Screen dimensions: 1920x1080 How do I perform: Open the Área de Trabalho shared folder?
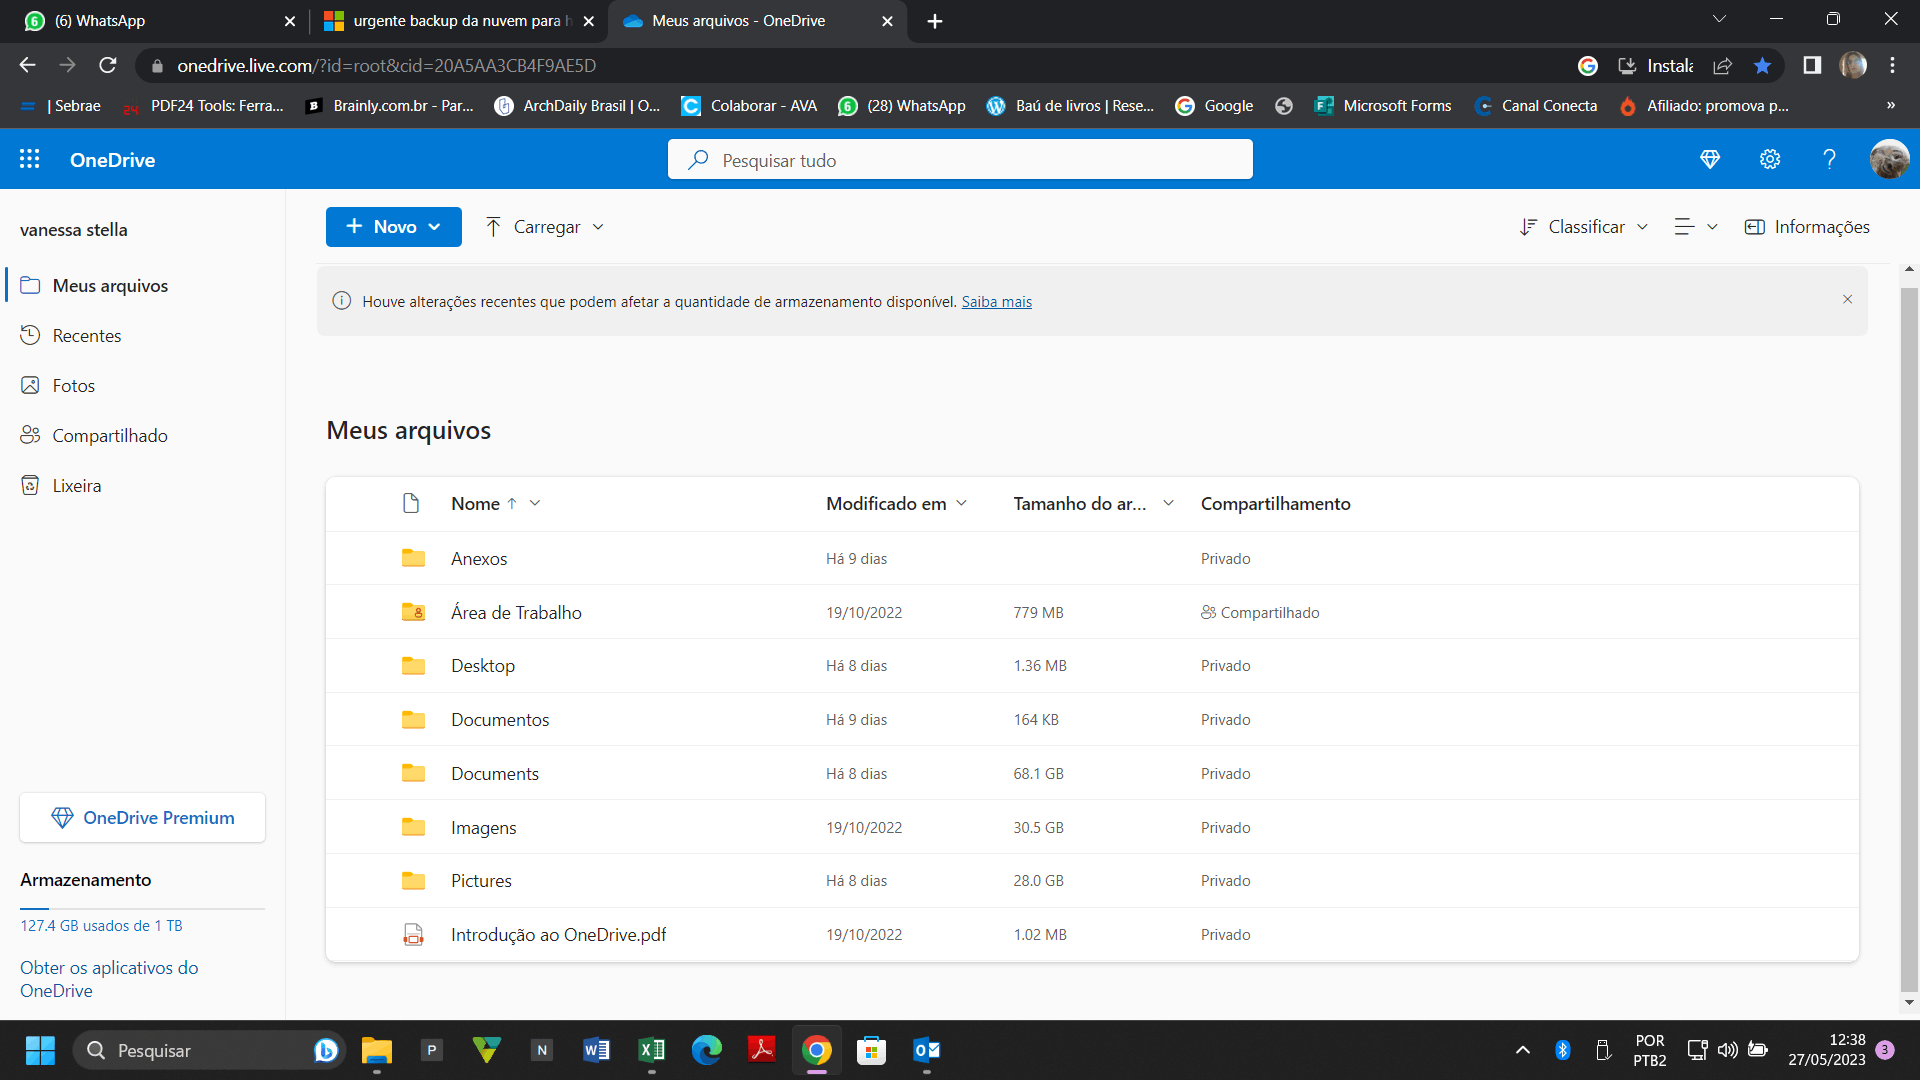[x=516, y=612]
